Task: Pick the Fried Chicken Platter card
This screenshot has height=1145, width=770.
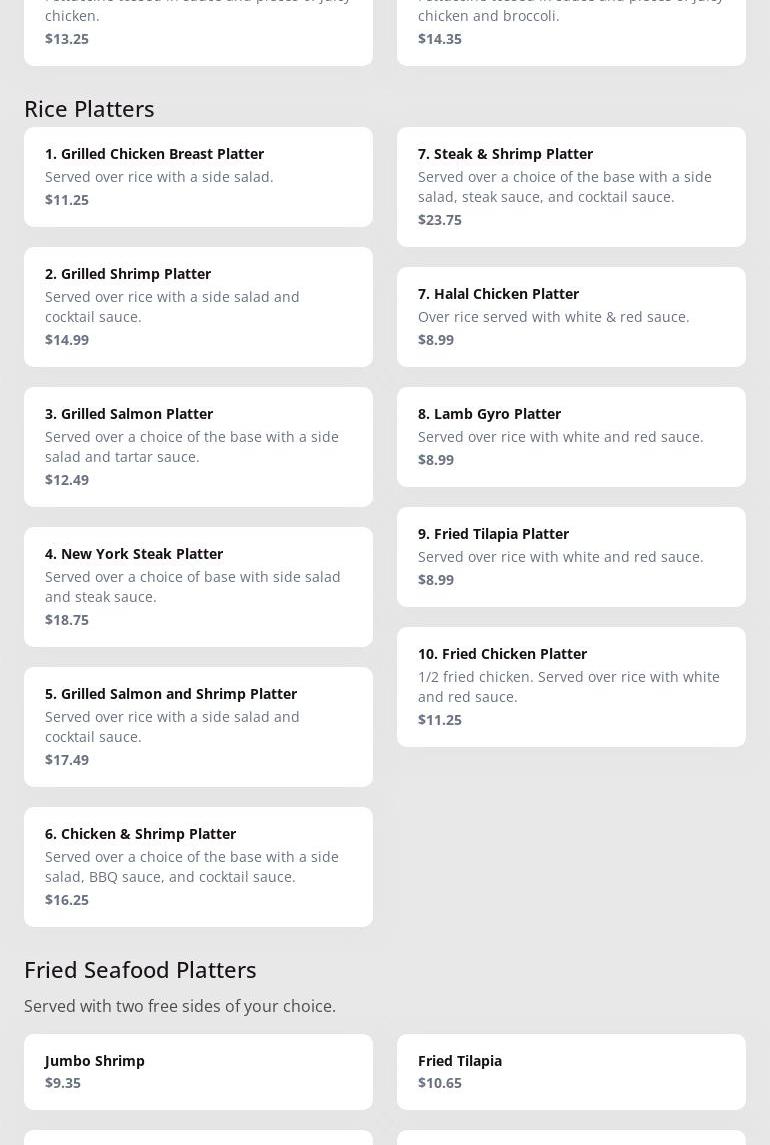Action: 571,686
